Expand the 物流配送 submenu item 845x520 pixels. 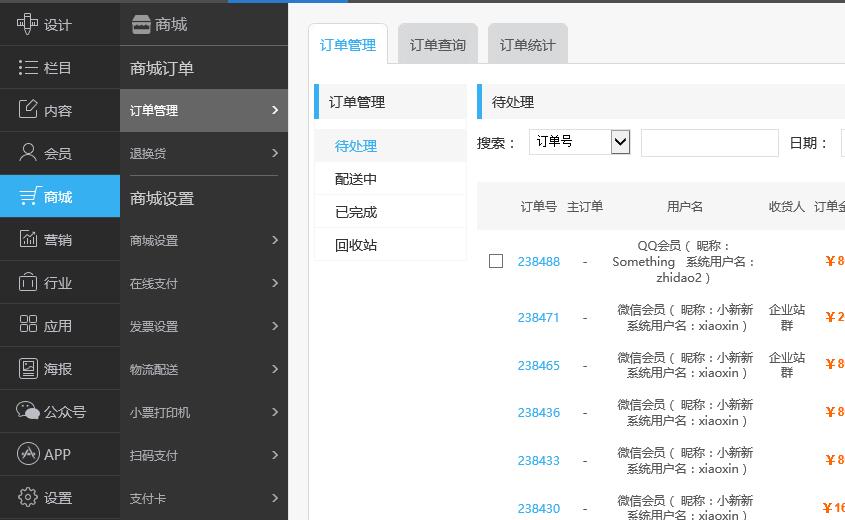point(204,369)
